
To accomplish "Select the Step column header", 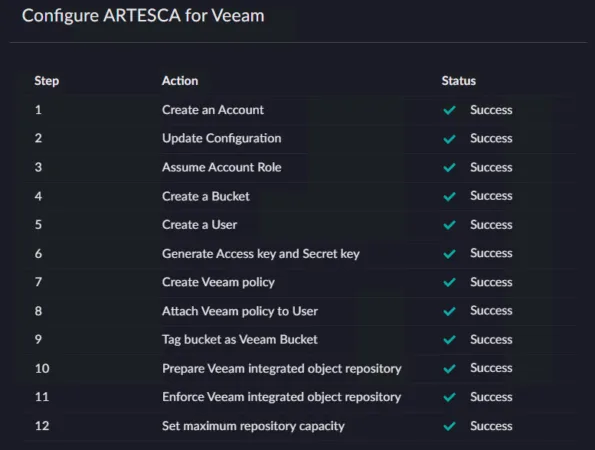I will click(47, 81).
